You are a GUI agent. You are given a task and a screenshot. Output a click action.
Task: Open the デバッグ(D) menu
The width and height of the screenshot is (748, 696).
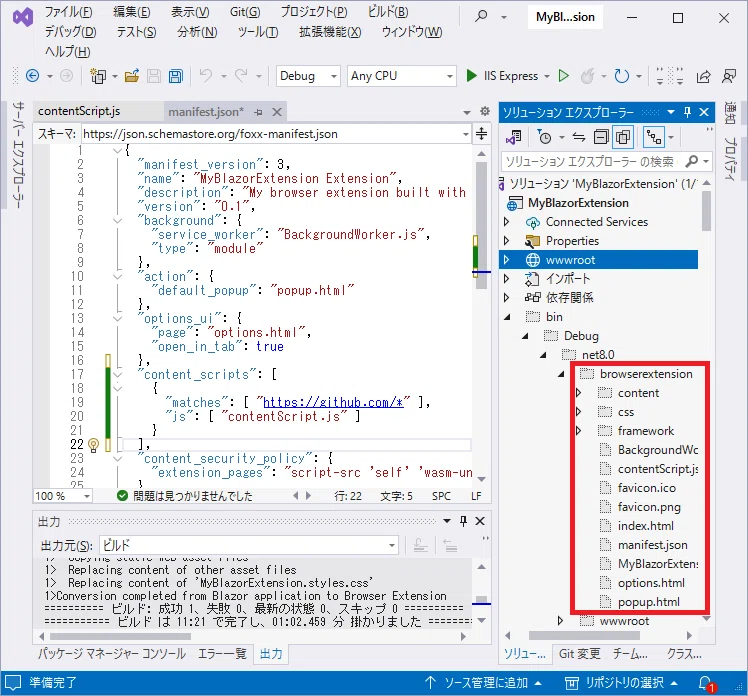[x=71, y=31]
